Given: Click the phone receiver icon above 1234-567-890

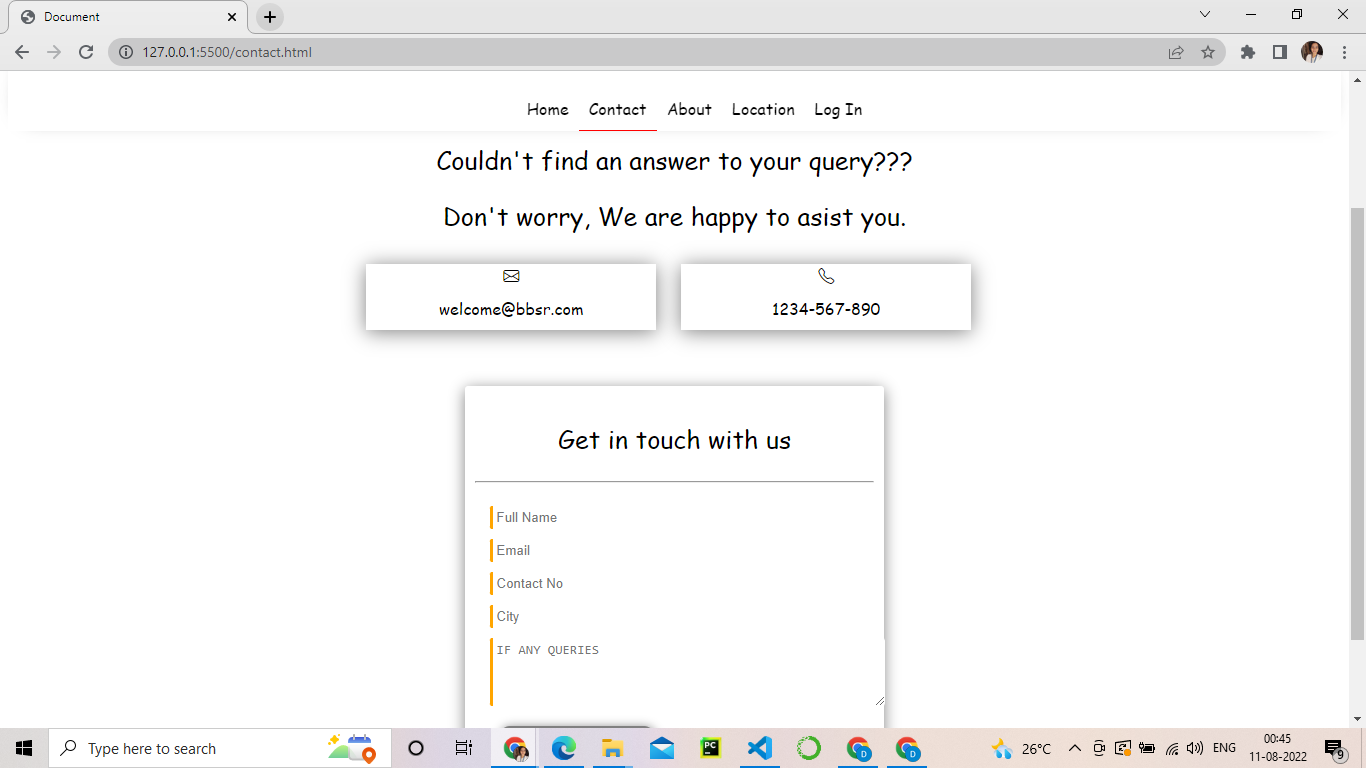Looking at the screenshot, I should (825, 275).
